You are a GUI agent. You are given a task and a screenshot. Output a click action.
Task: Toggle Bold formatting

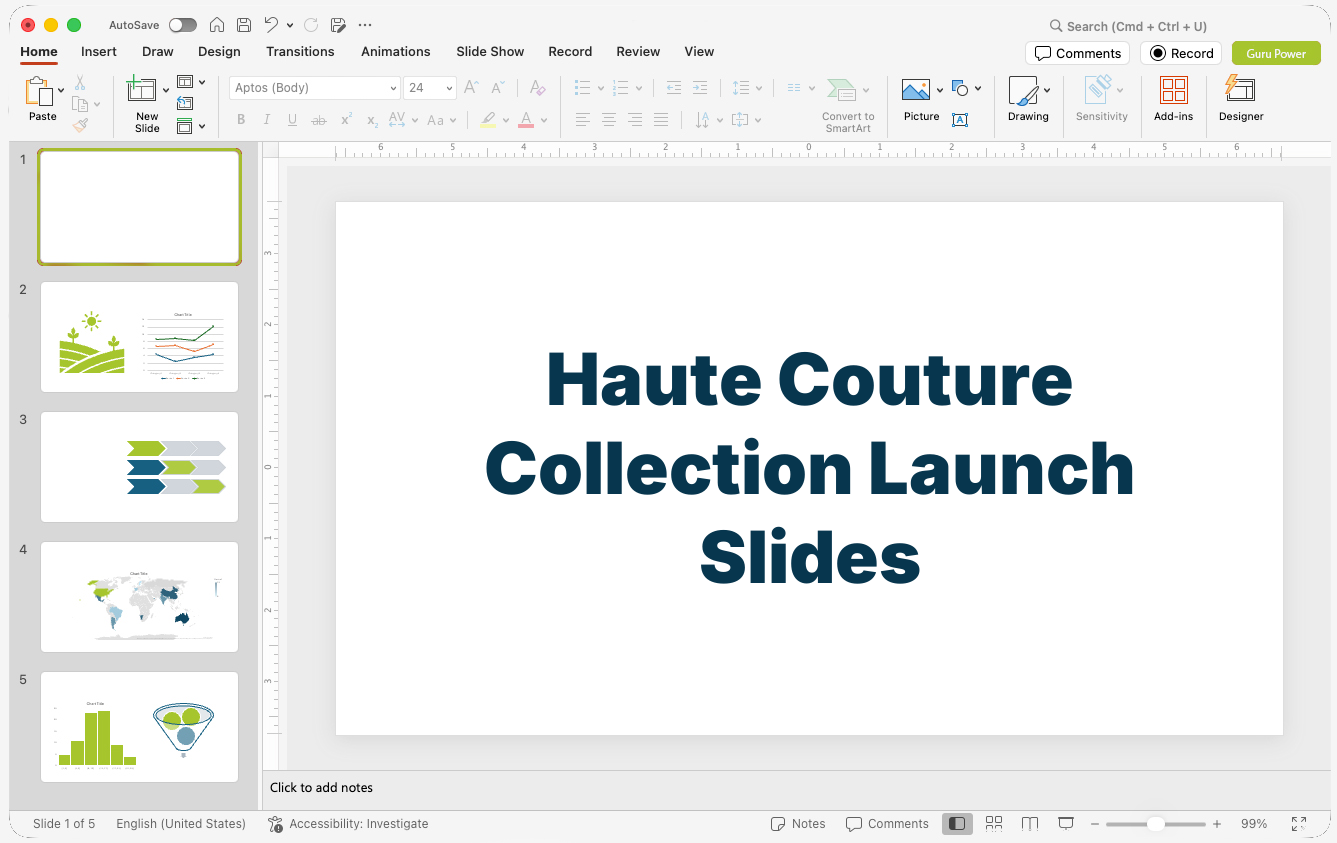[241, 120]
